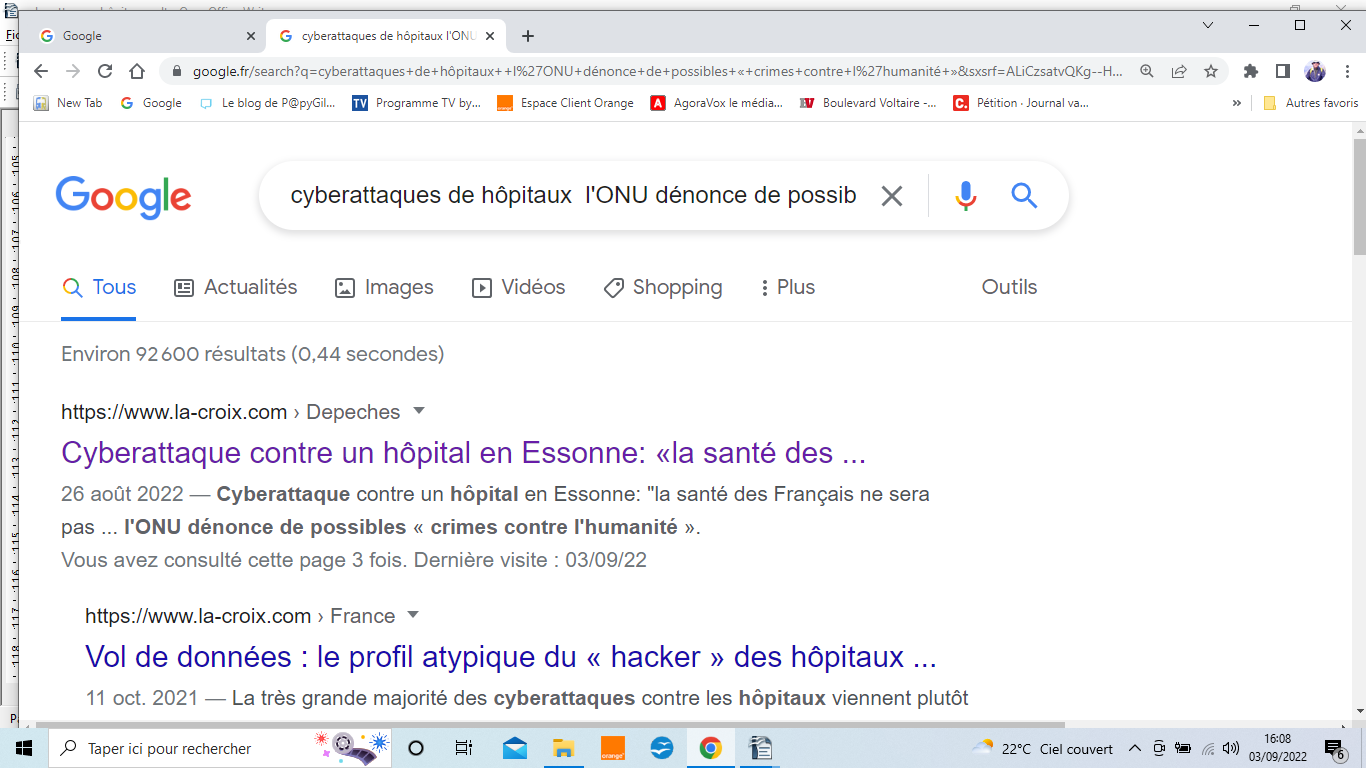Open the browser side panel
1366x768 pixels.
pyautogui.click(x=1283, y=71)
